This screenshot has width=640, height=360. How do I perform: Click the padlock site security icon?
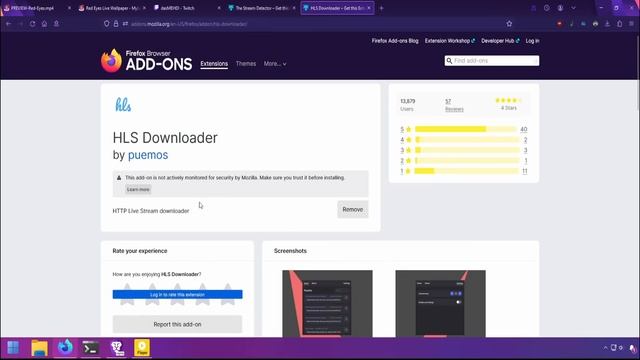pyautogui.click(x=116, y=24)
